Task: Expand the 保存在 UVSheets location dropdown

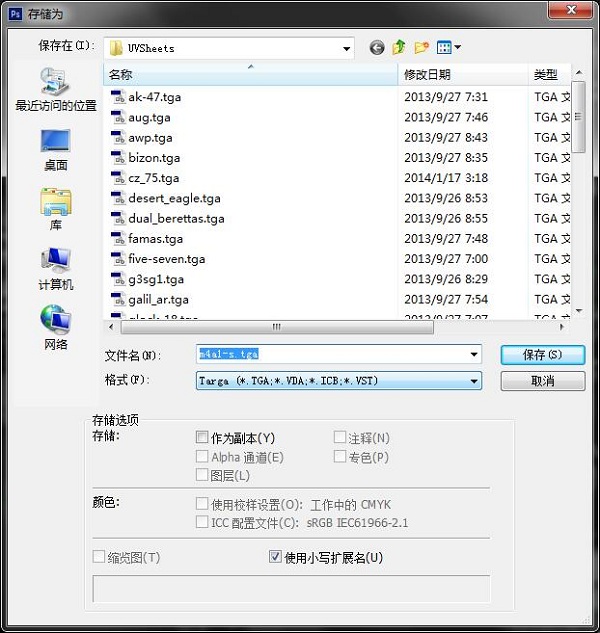Action: (346, 48)
